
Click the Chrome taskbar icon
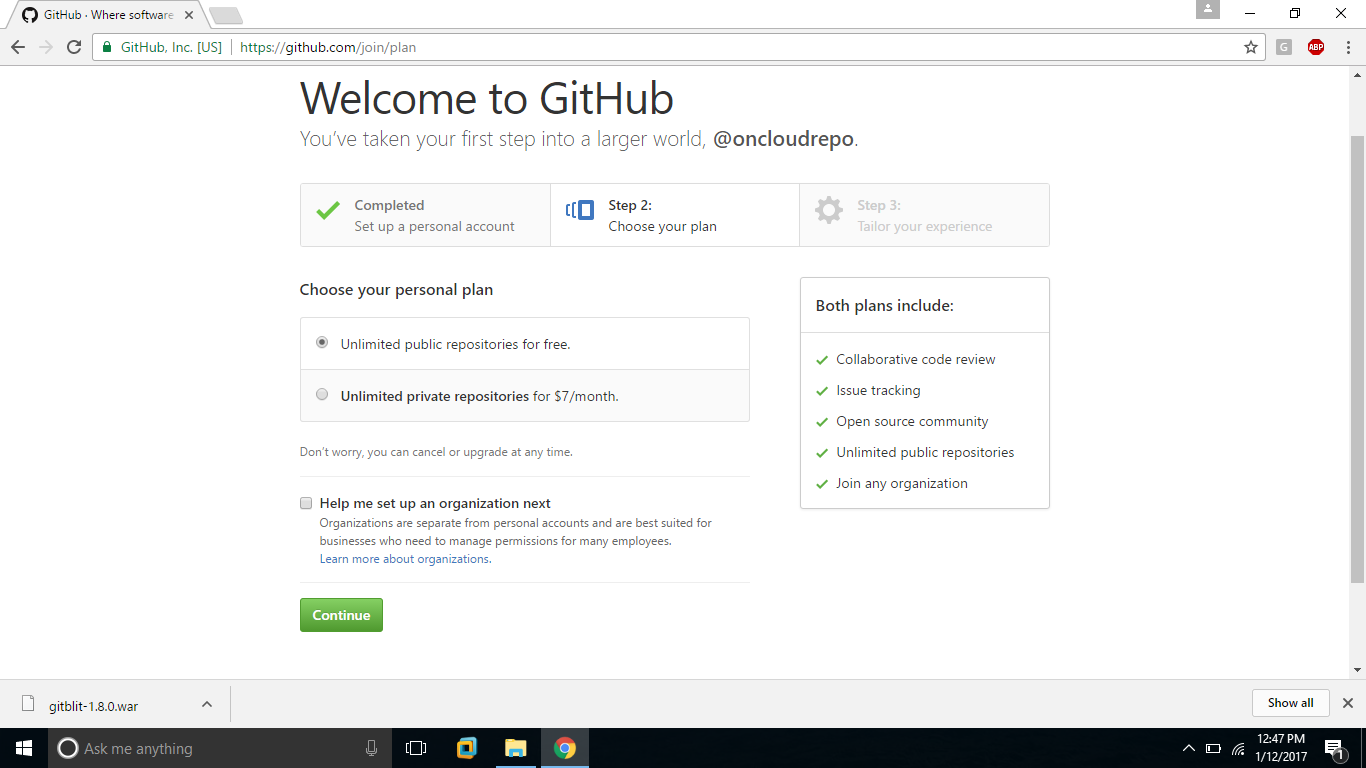565,748
